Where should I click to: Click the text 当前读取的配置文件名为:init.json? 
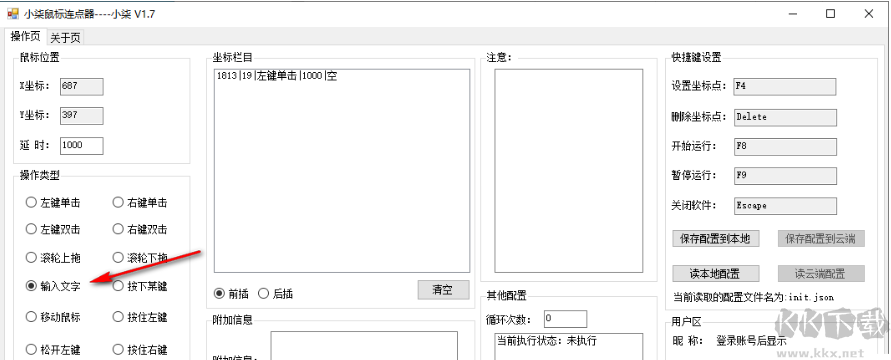(753, 297)
